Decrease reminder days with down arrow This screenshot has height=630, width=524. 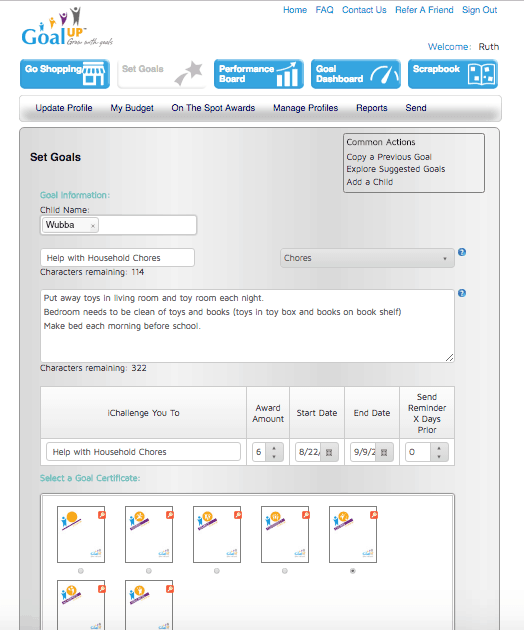[439, 457]
